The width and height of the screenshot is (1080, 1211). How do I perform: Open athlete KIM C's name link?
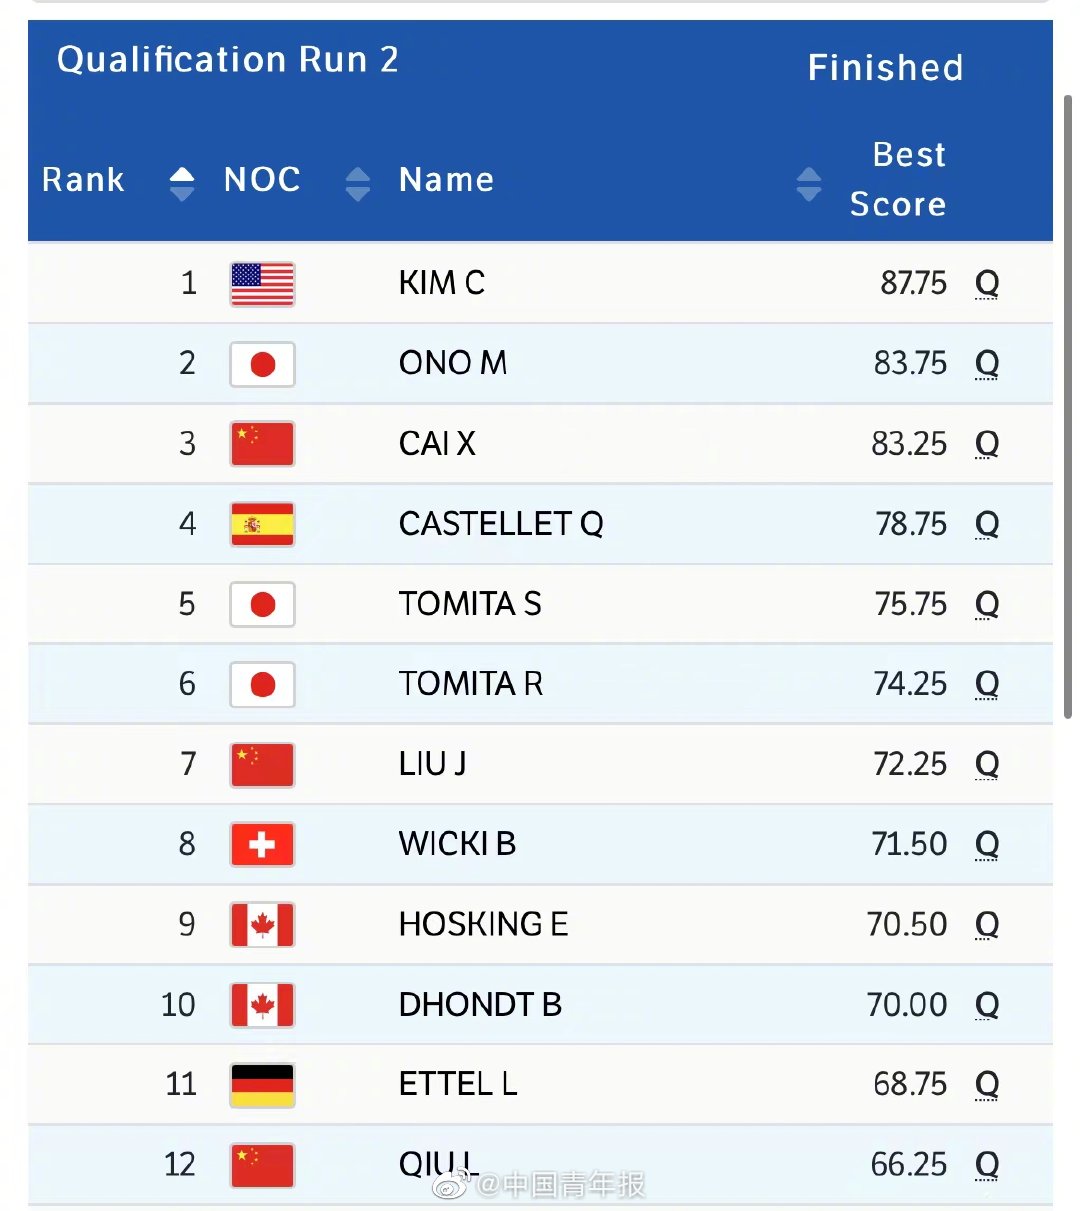tap(441, 284)
